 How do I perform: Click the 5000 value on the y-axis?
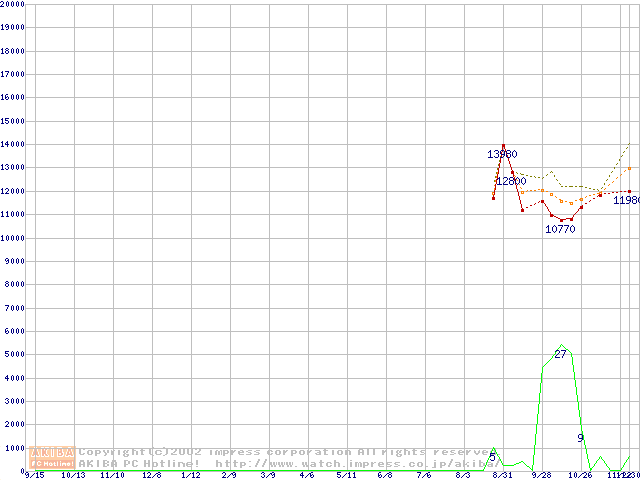(11, 355)
